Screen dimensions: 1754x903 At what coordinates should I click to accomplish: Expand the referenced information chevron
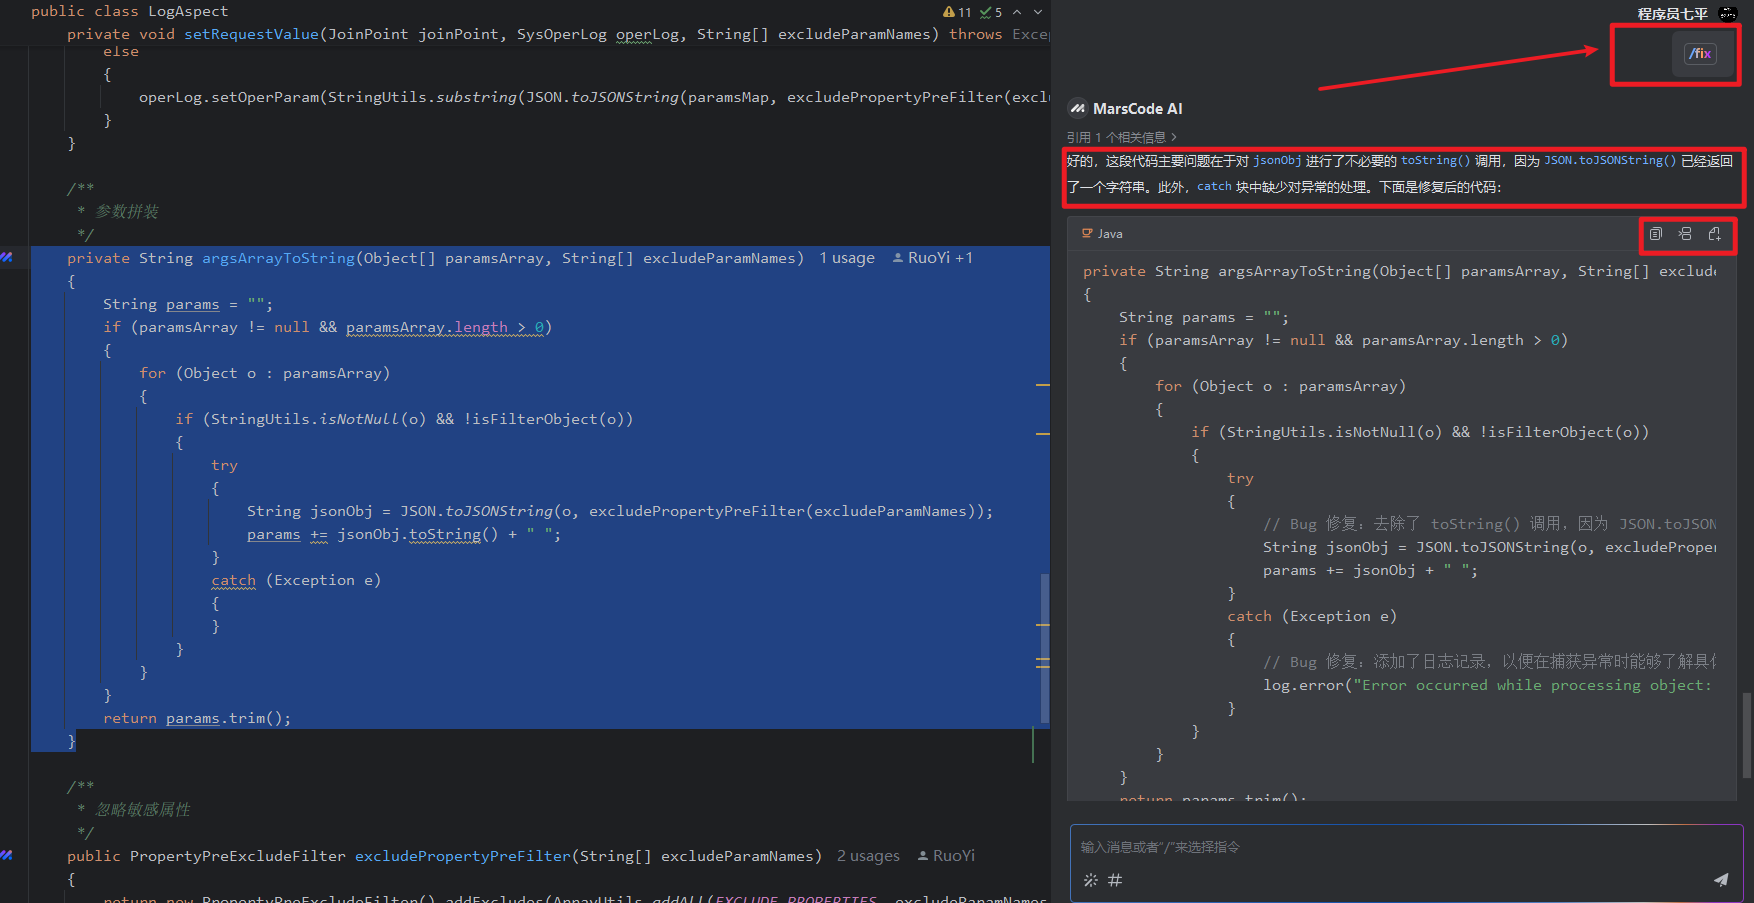[x=1174, y=138]
